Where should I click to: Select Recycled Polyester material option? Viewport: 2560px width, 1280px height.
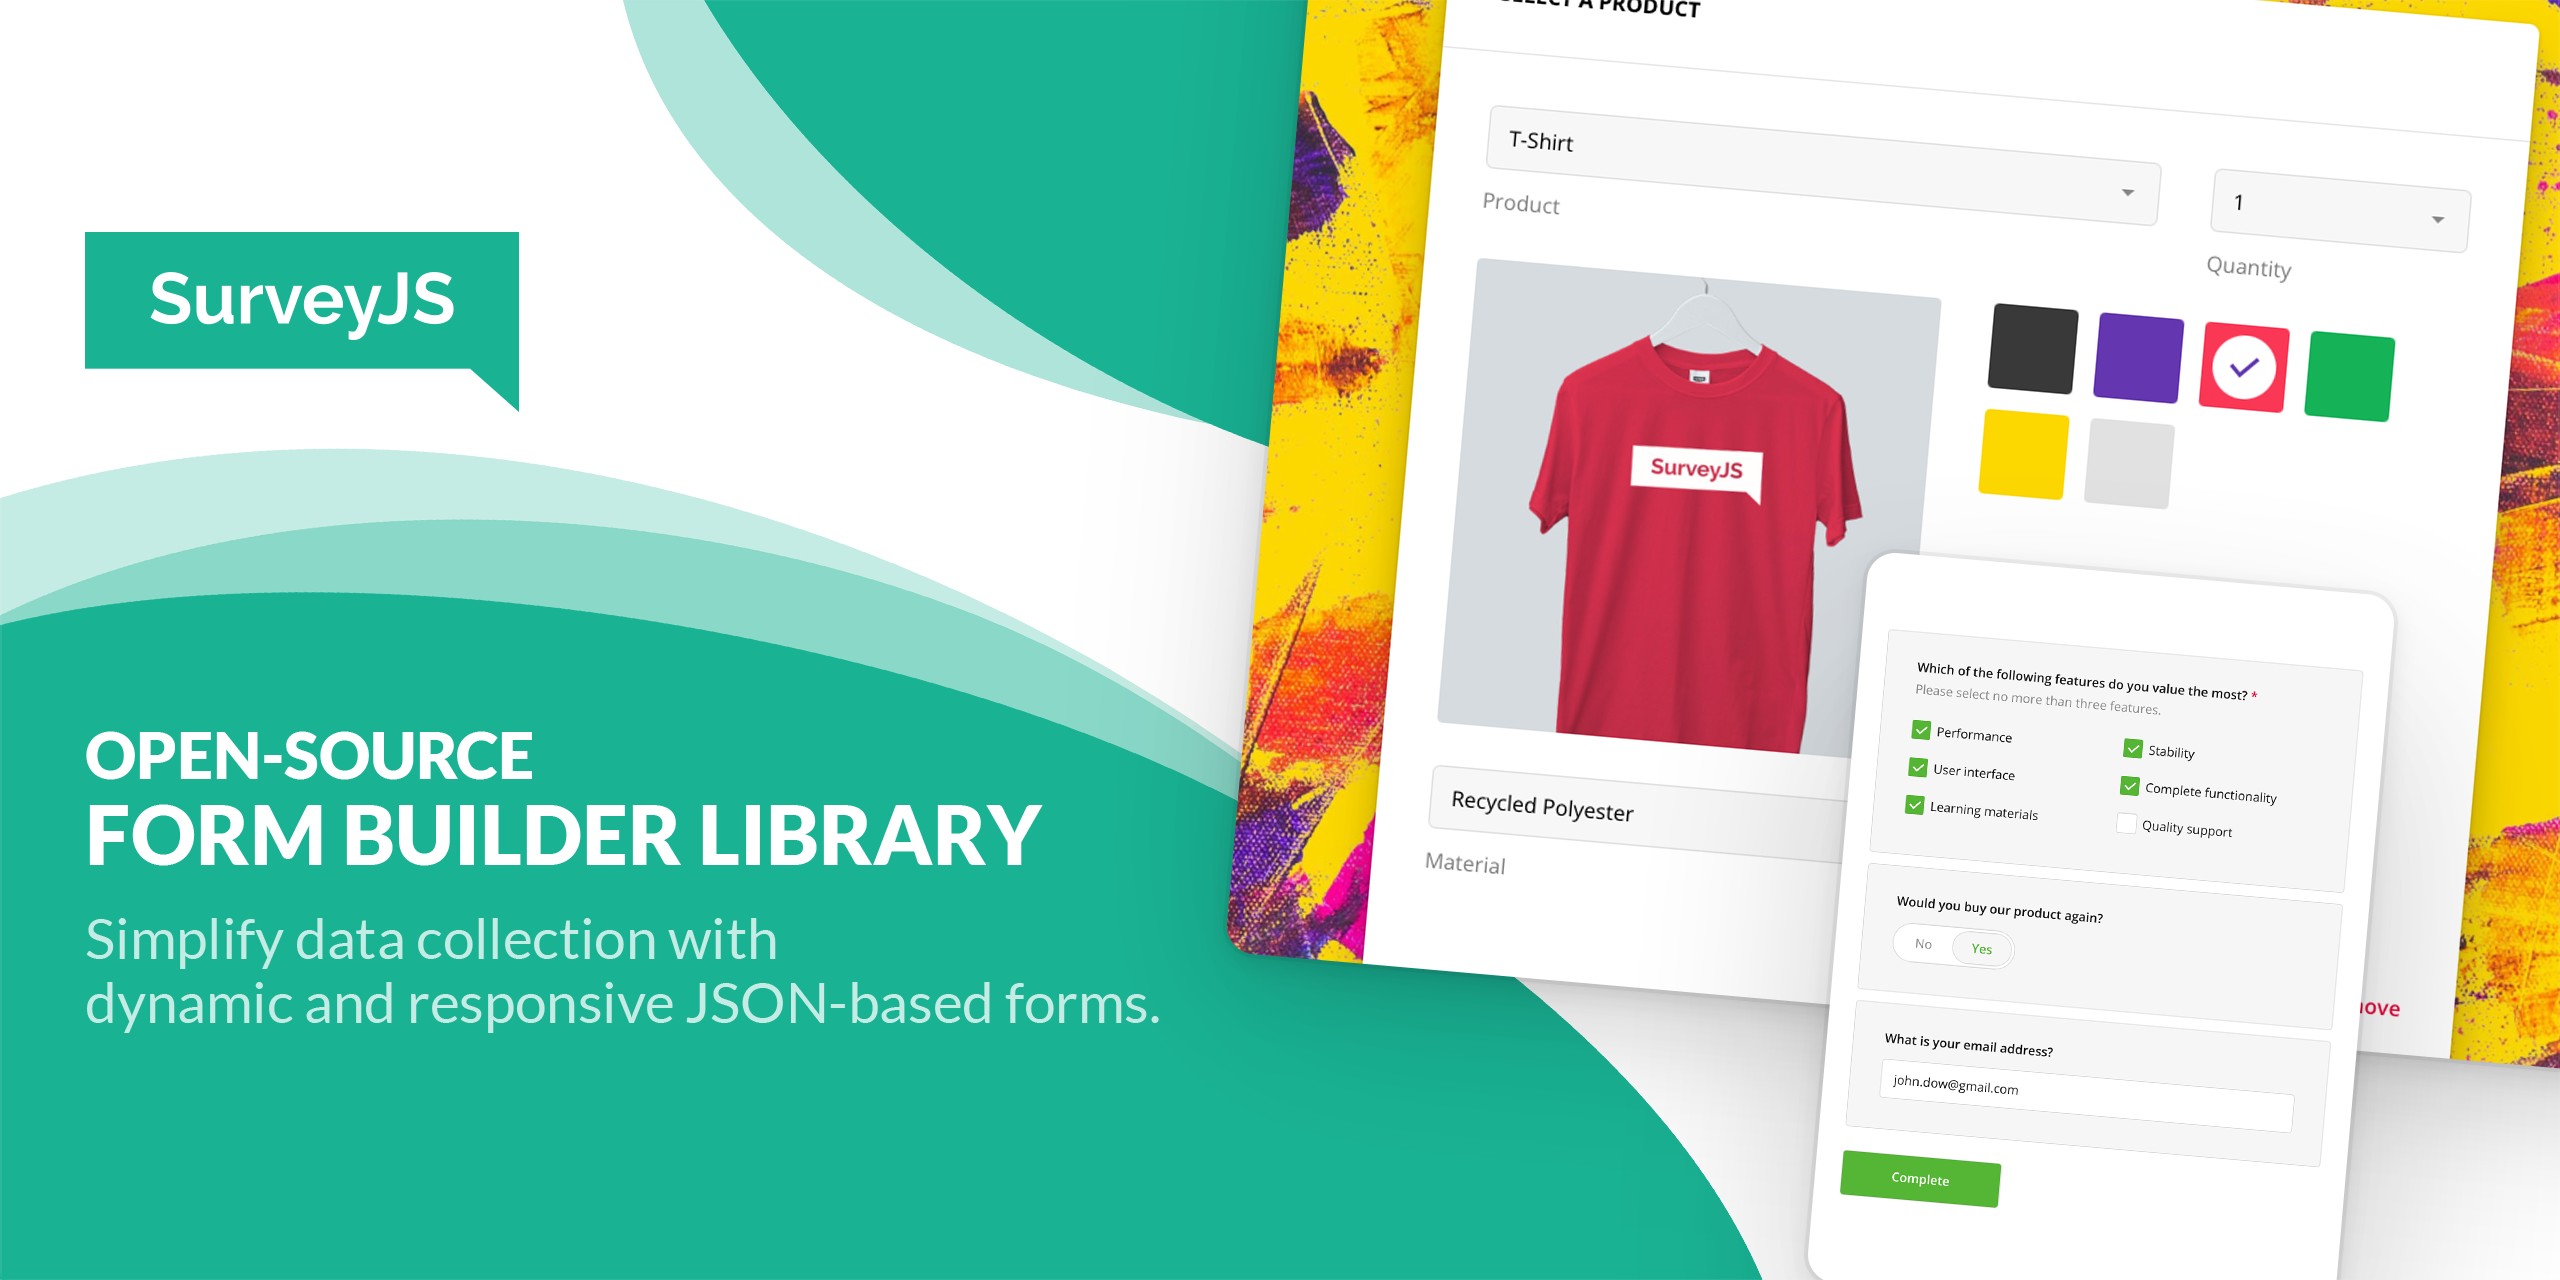pos(1567,803)
